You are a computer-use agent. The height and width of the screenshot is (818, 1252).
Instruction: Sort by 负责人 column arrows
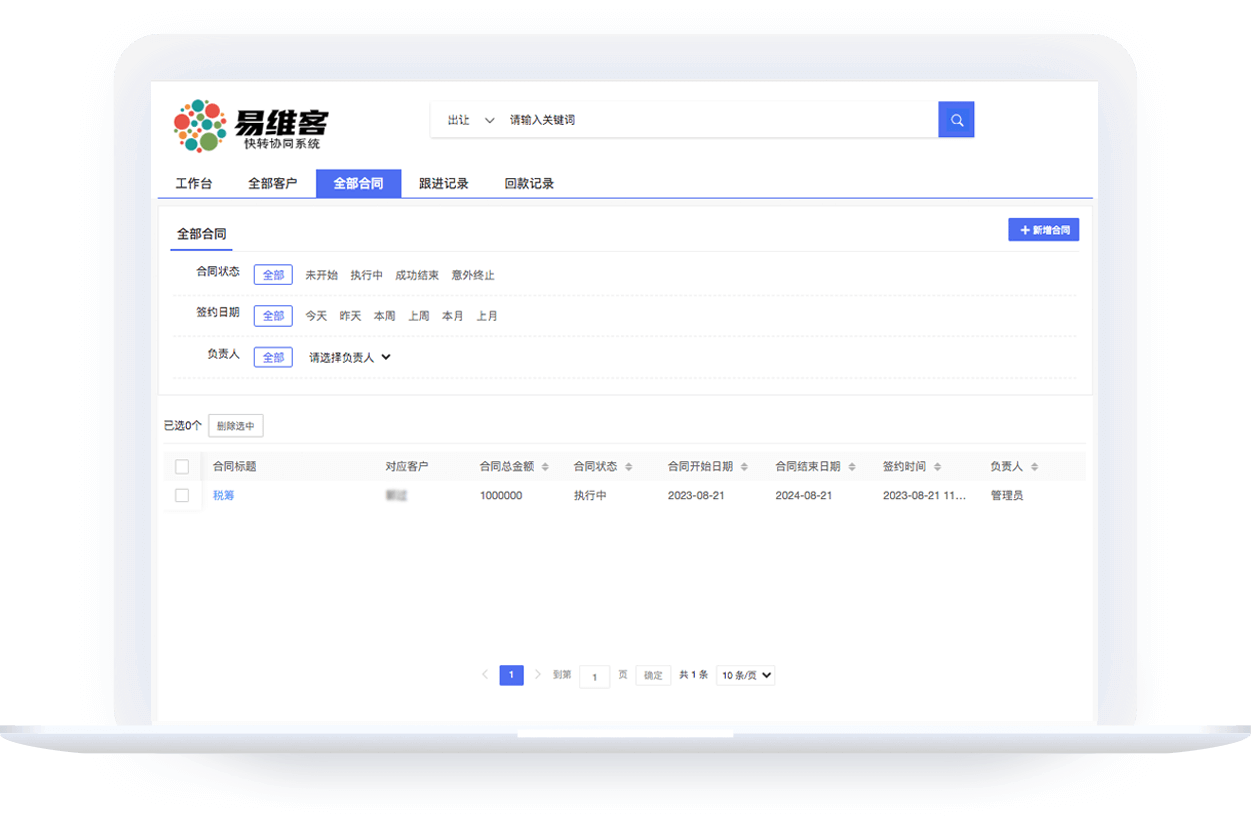click(1034, 467)
